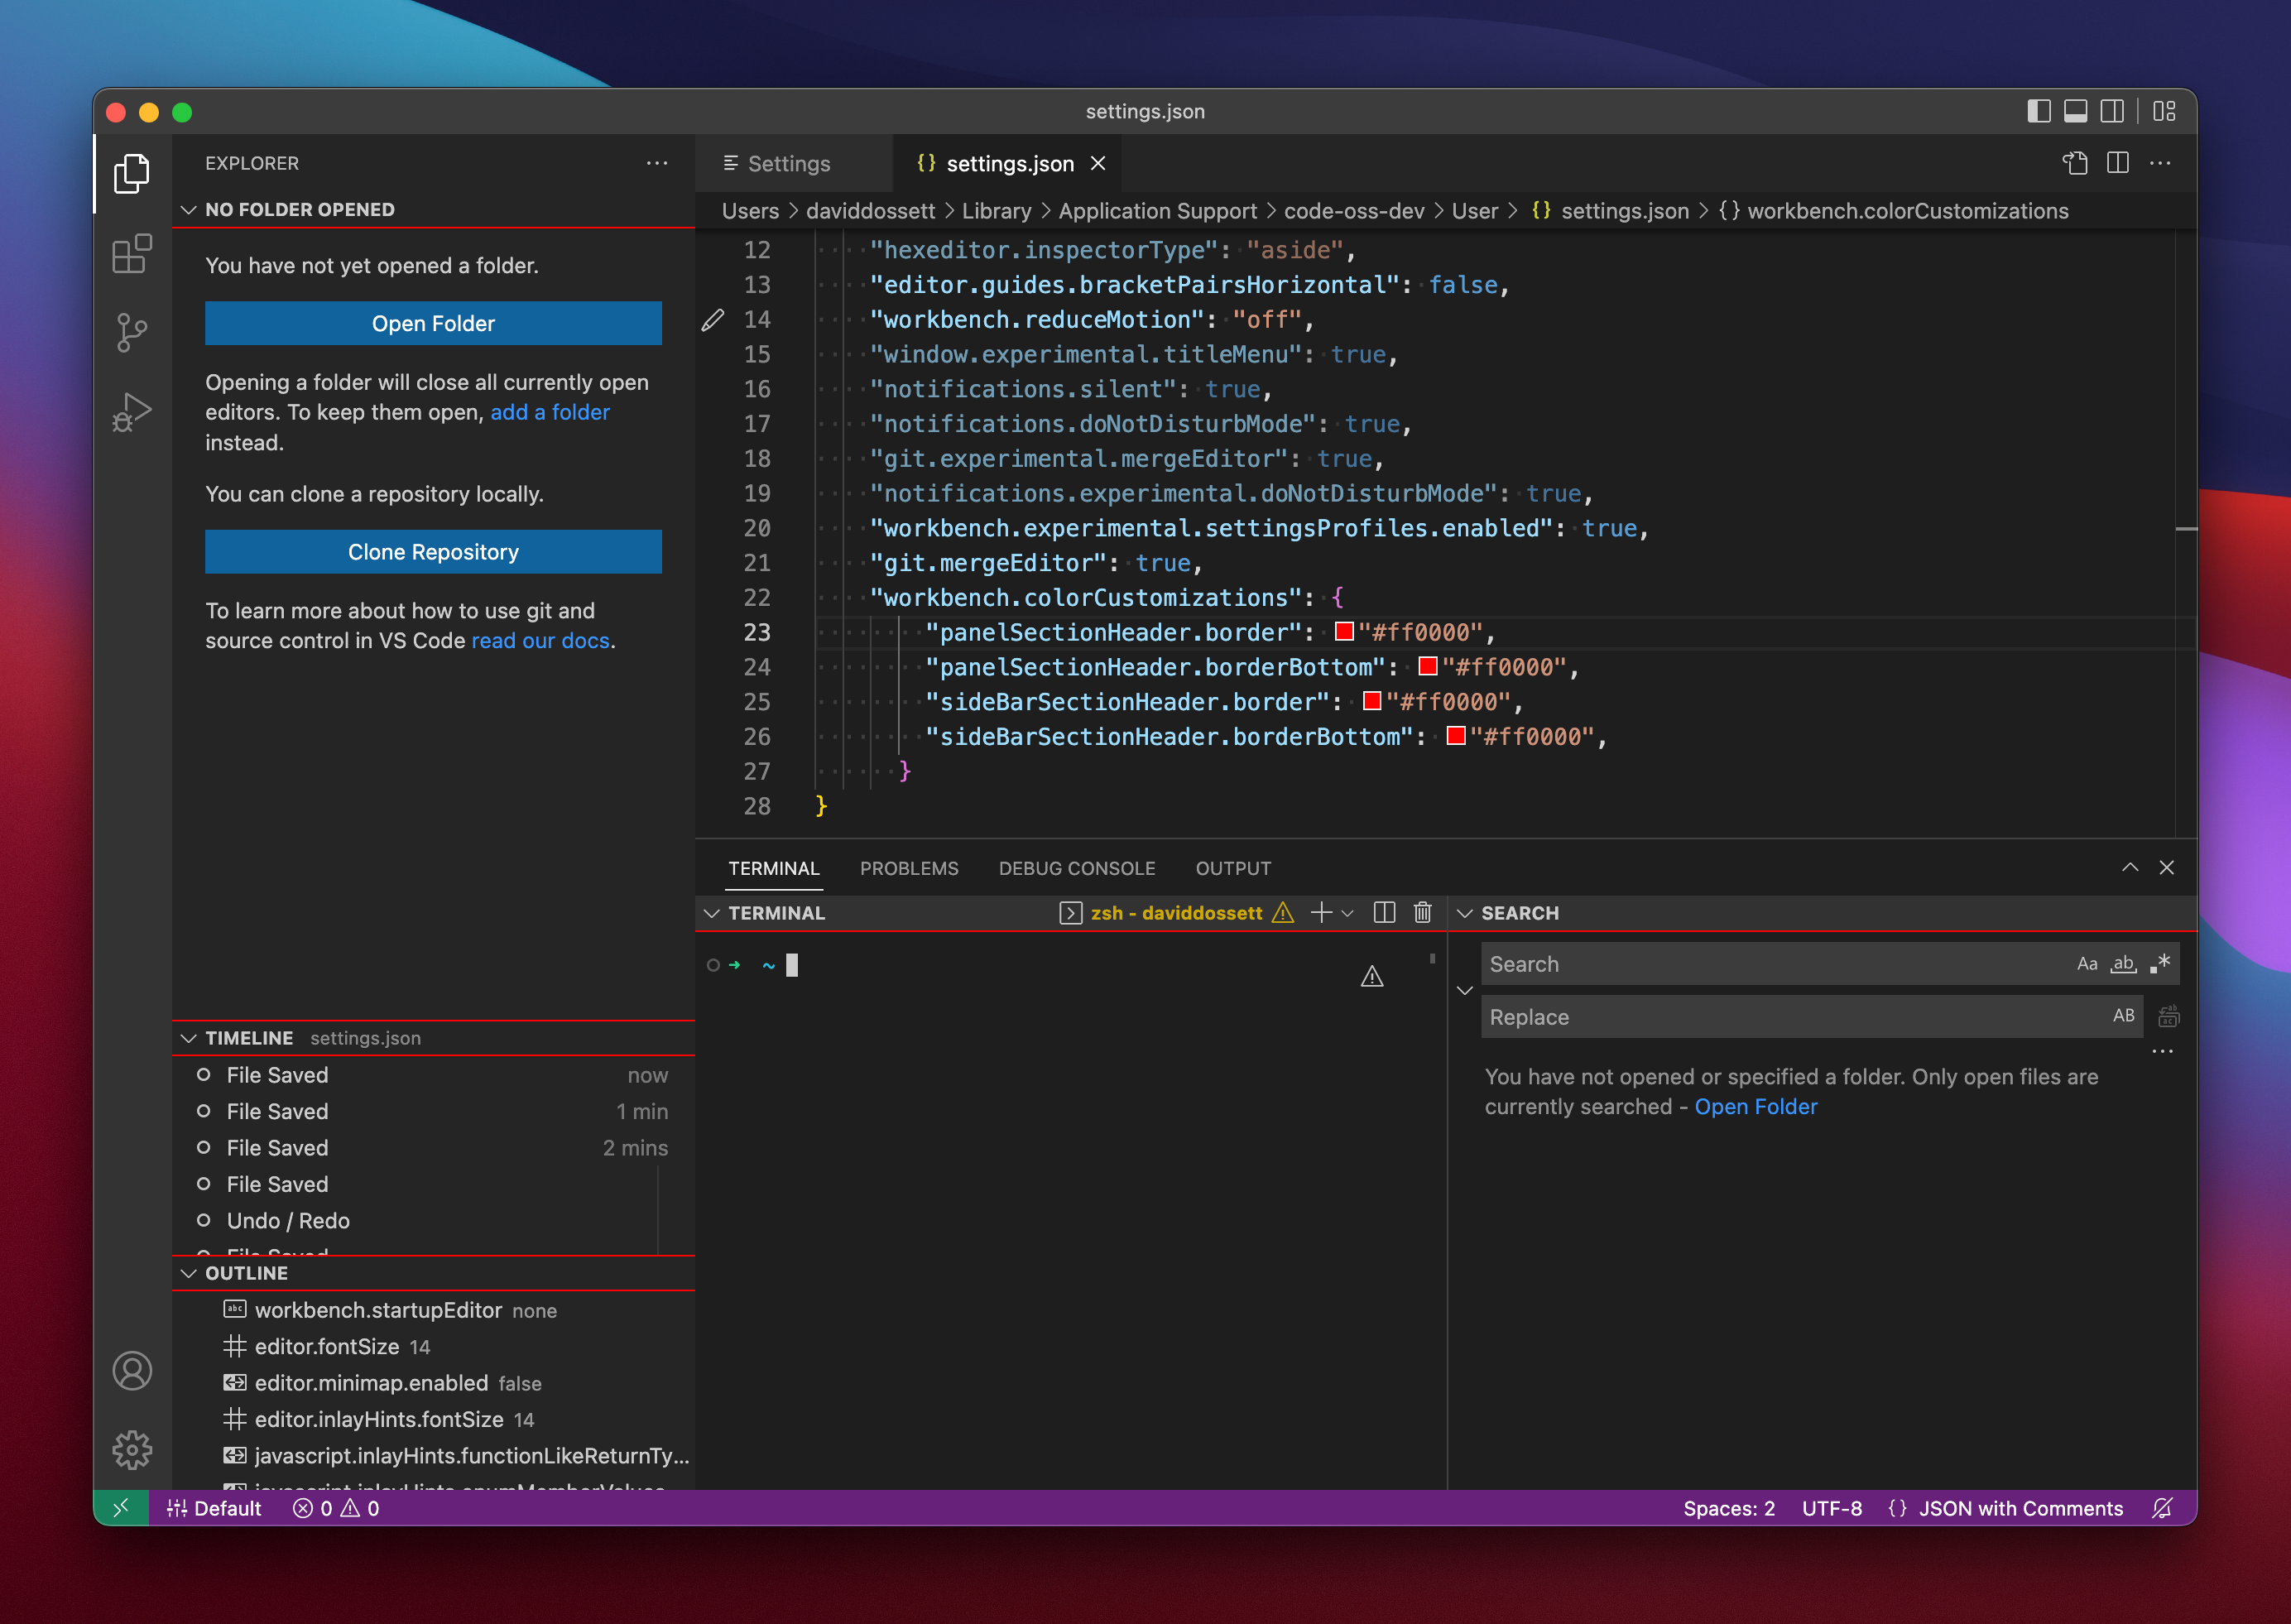Open the Source Control view

(132, 333)
